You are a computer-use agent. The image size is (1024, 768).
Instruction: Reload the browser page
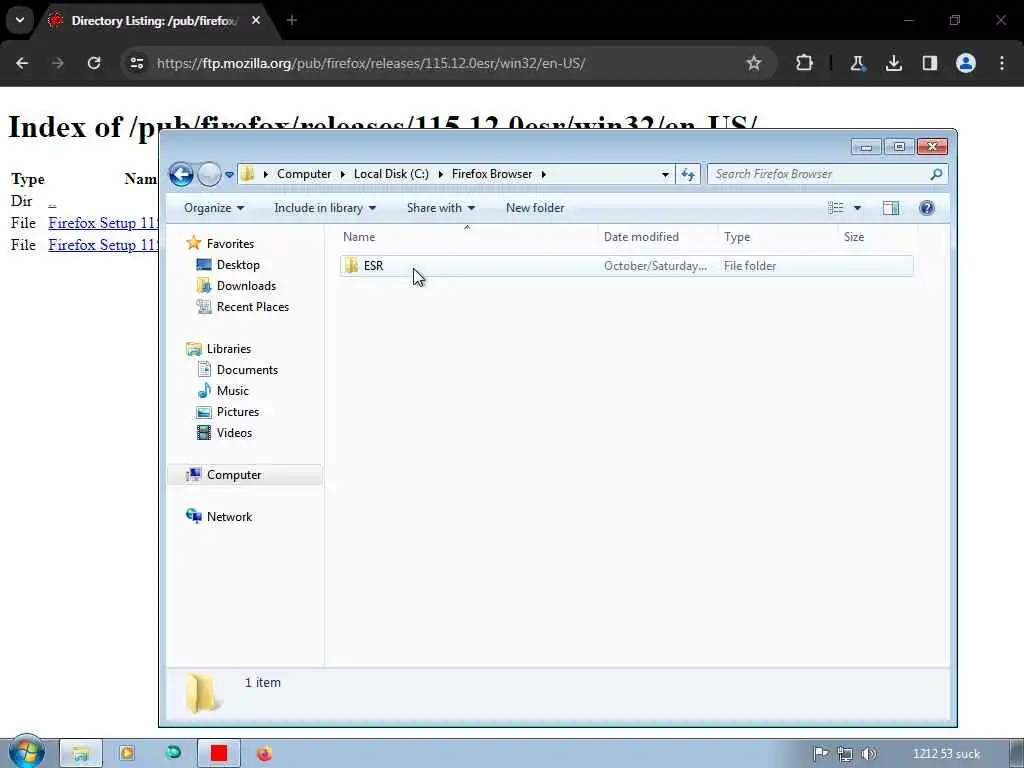(94, 63)
